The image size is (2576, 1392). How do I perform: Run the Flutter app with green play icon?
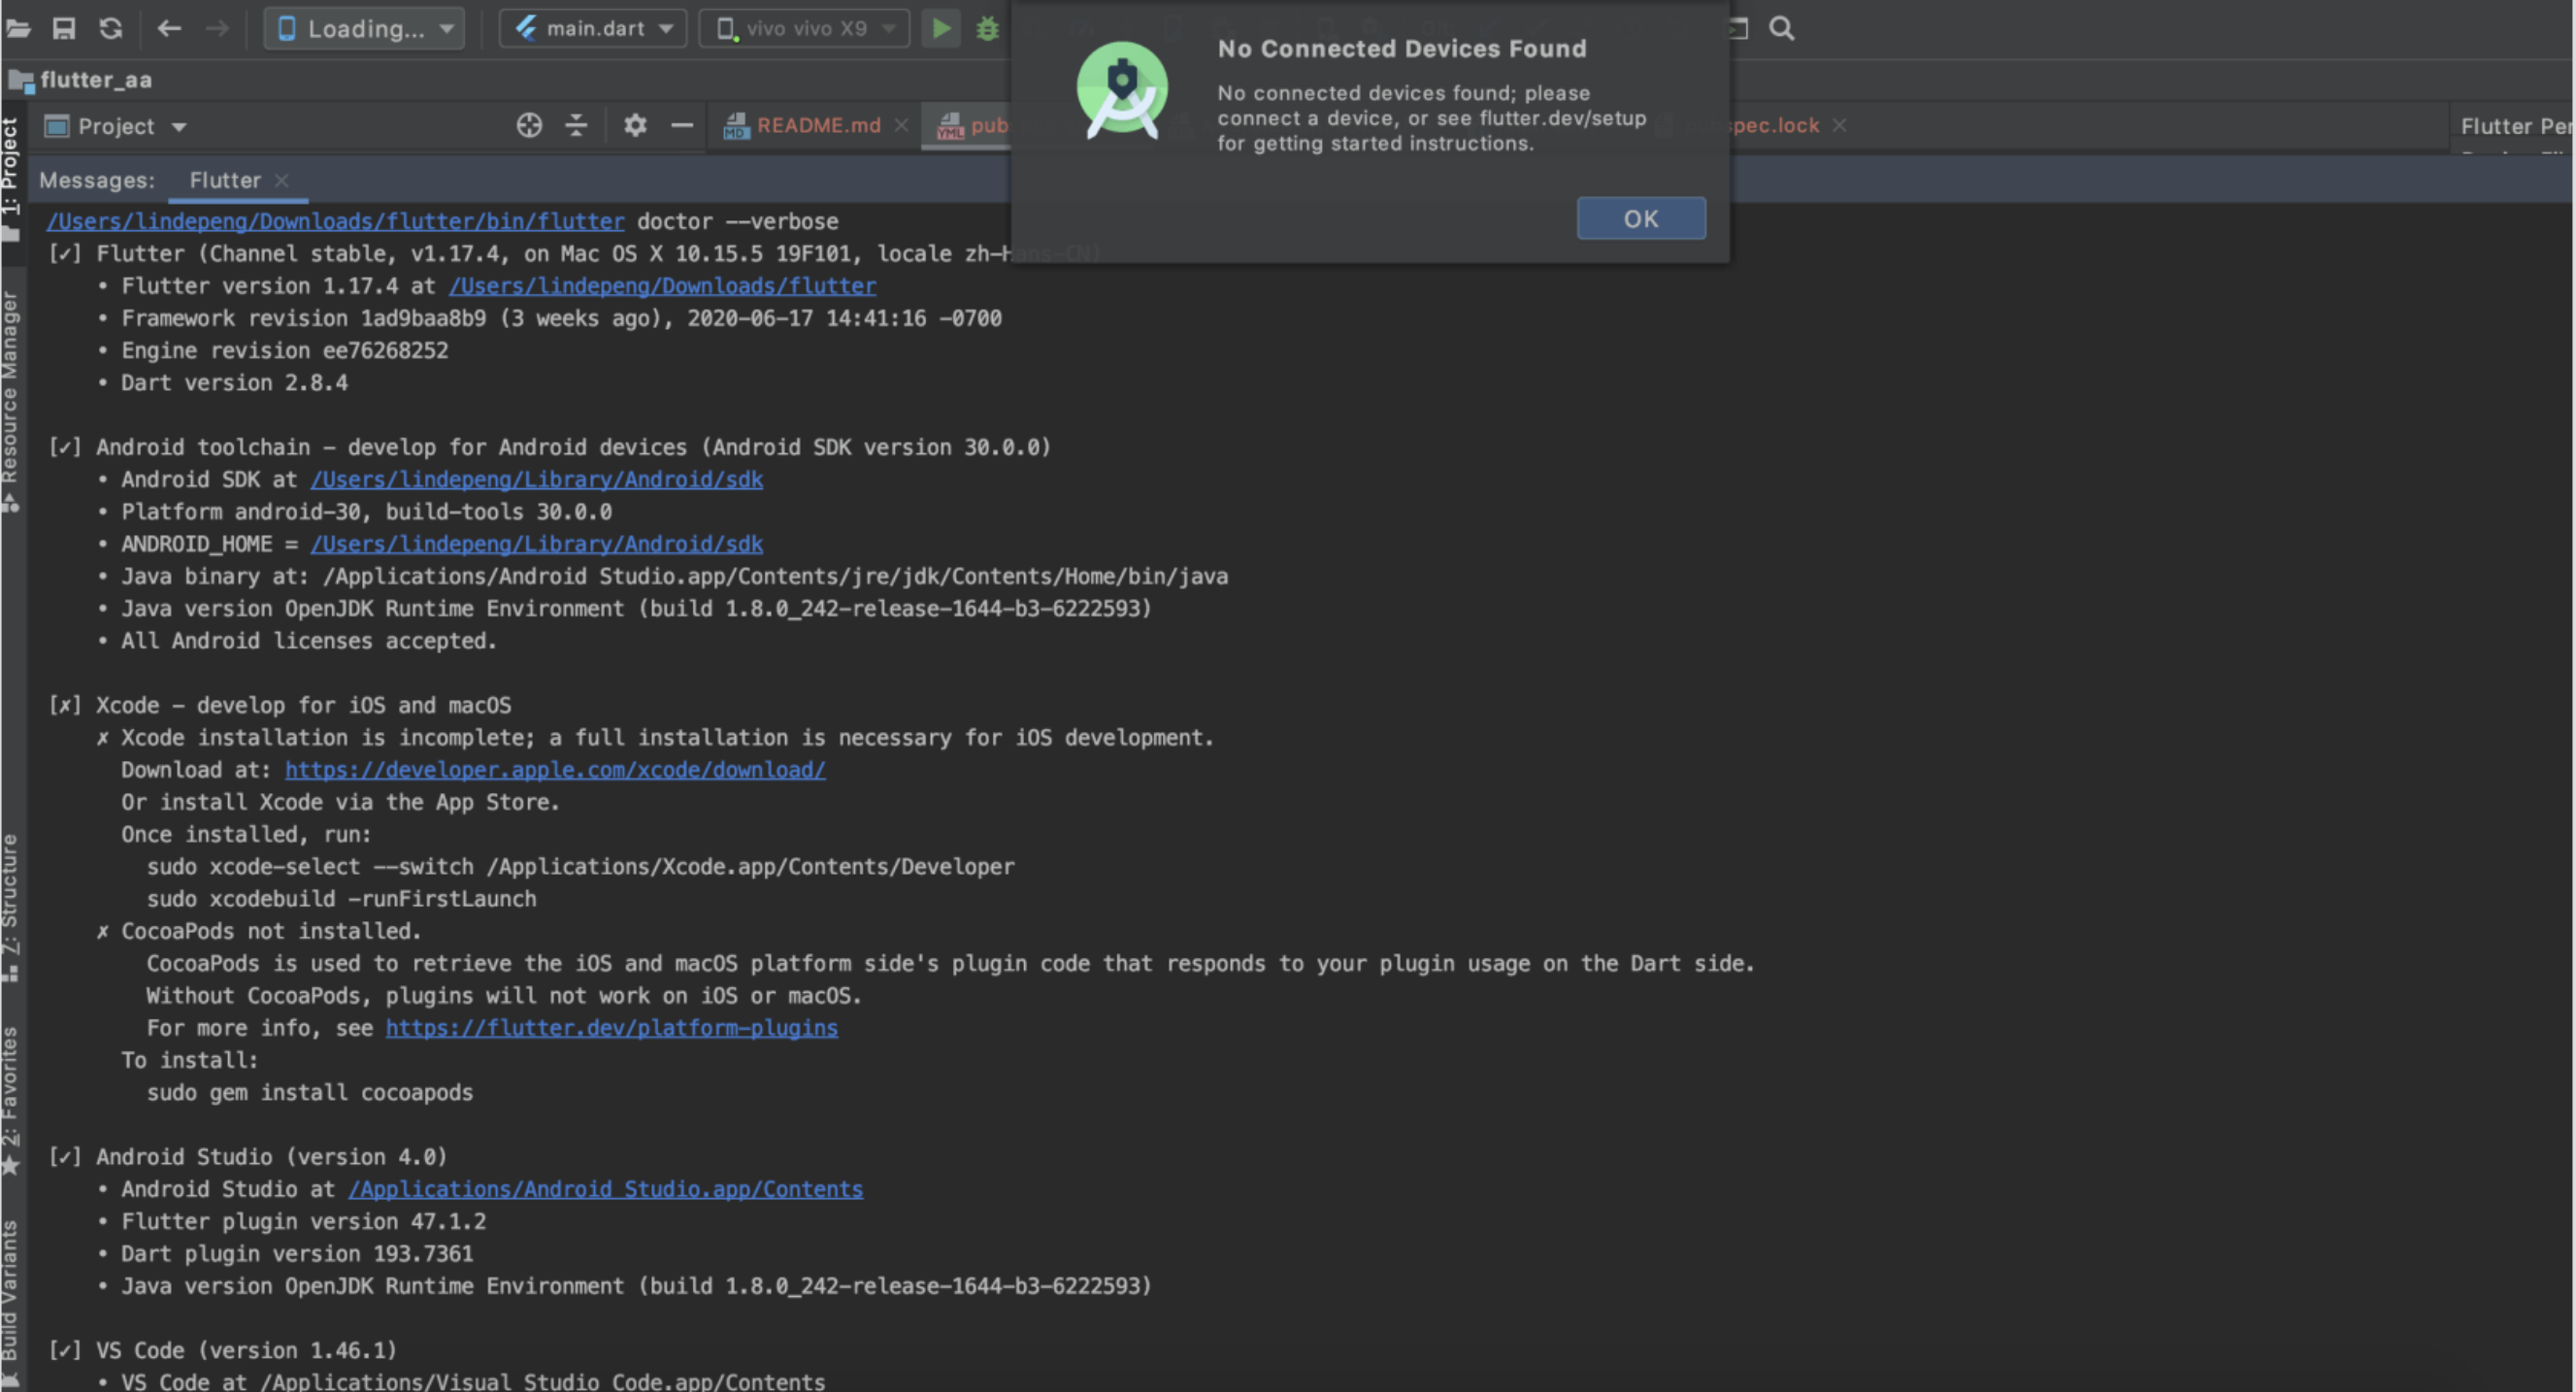(x=940, y=28)
